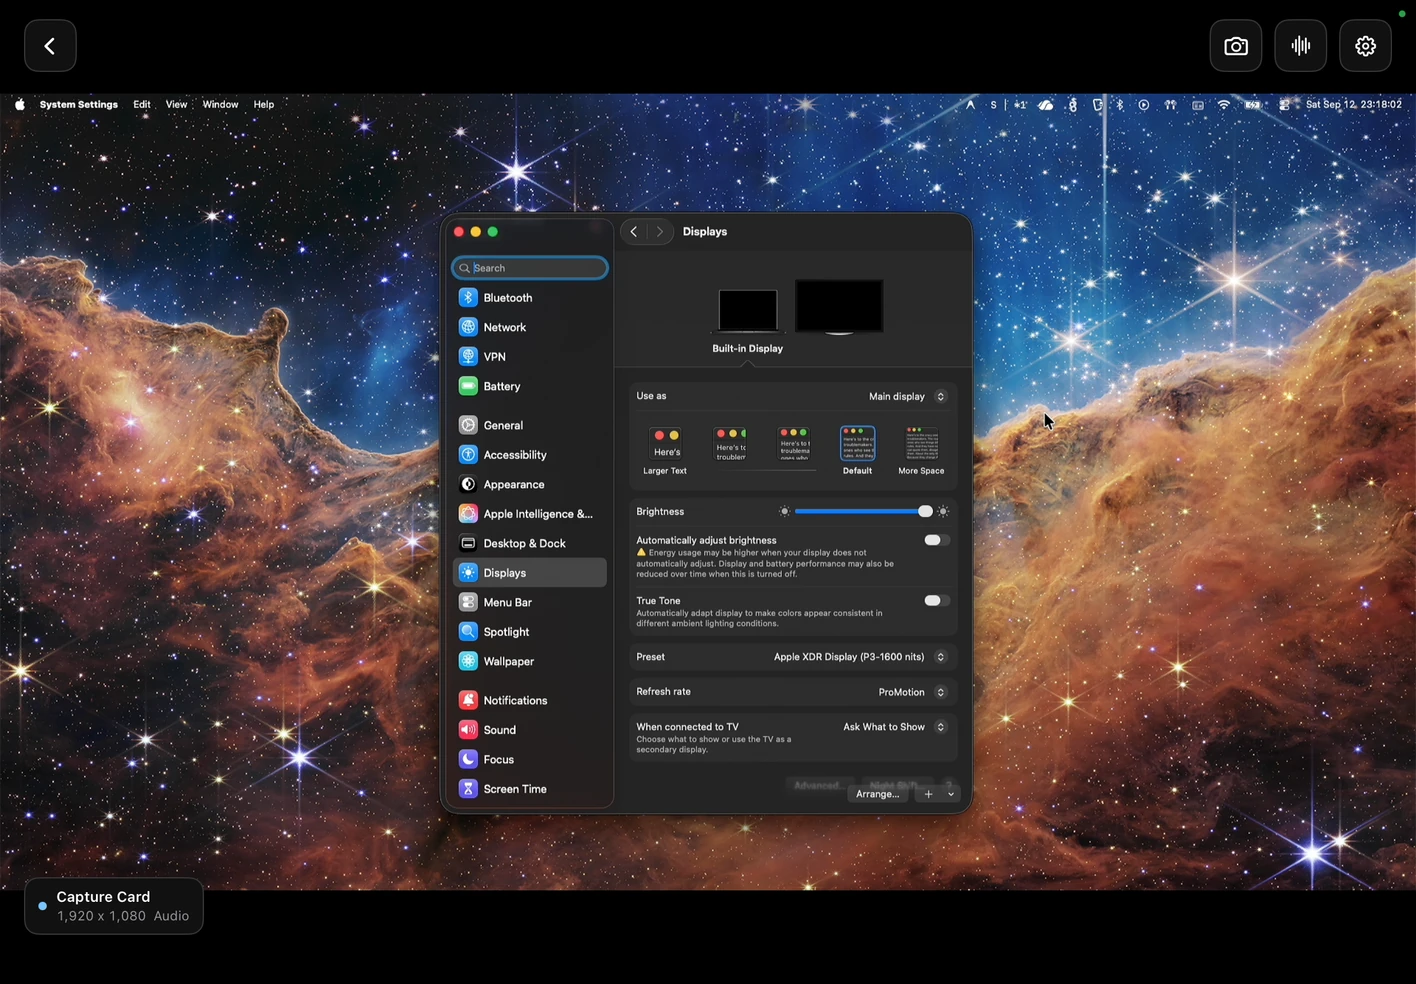The width and height of the screenshot is (1416, 984).
Task: Select the external display thumbnail
Action: coord(839,306)
